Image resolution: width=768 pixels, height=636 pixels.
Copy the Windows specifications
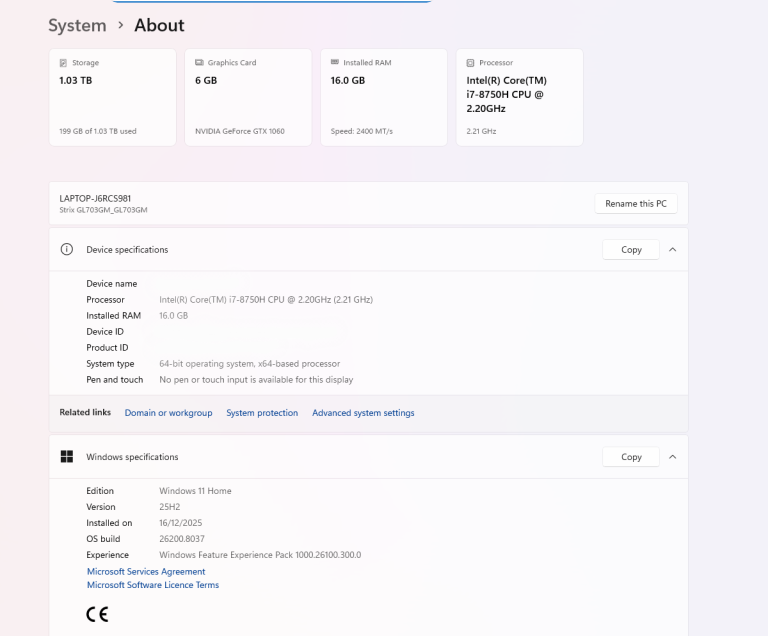pyautogui.click(x=631, y=457)
